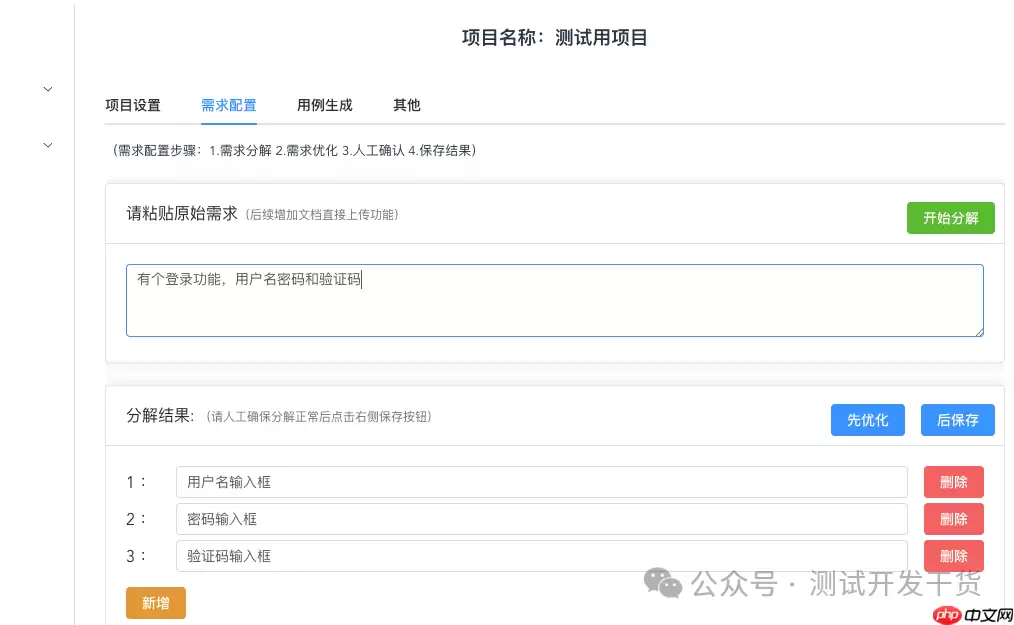Click inside the original requirements textarea

tap(555, 300)
